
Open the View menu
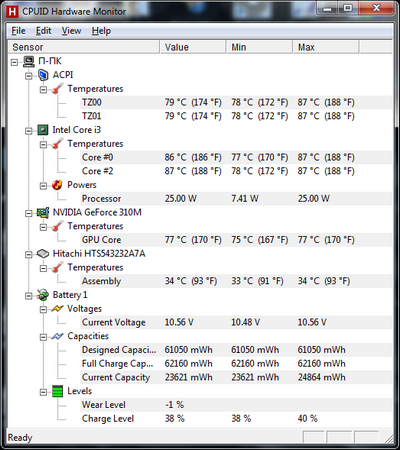click(x=71, y=31)
